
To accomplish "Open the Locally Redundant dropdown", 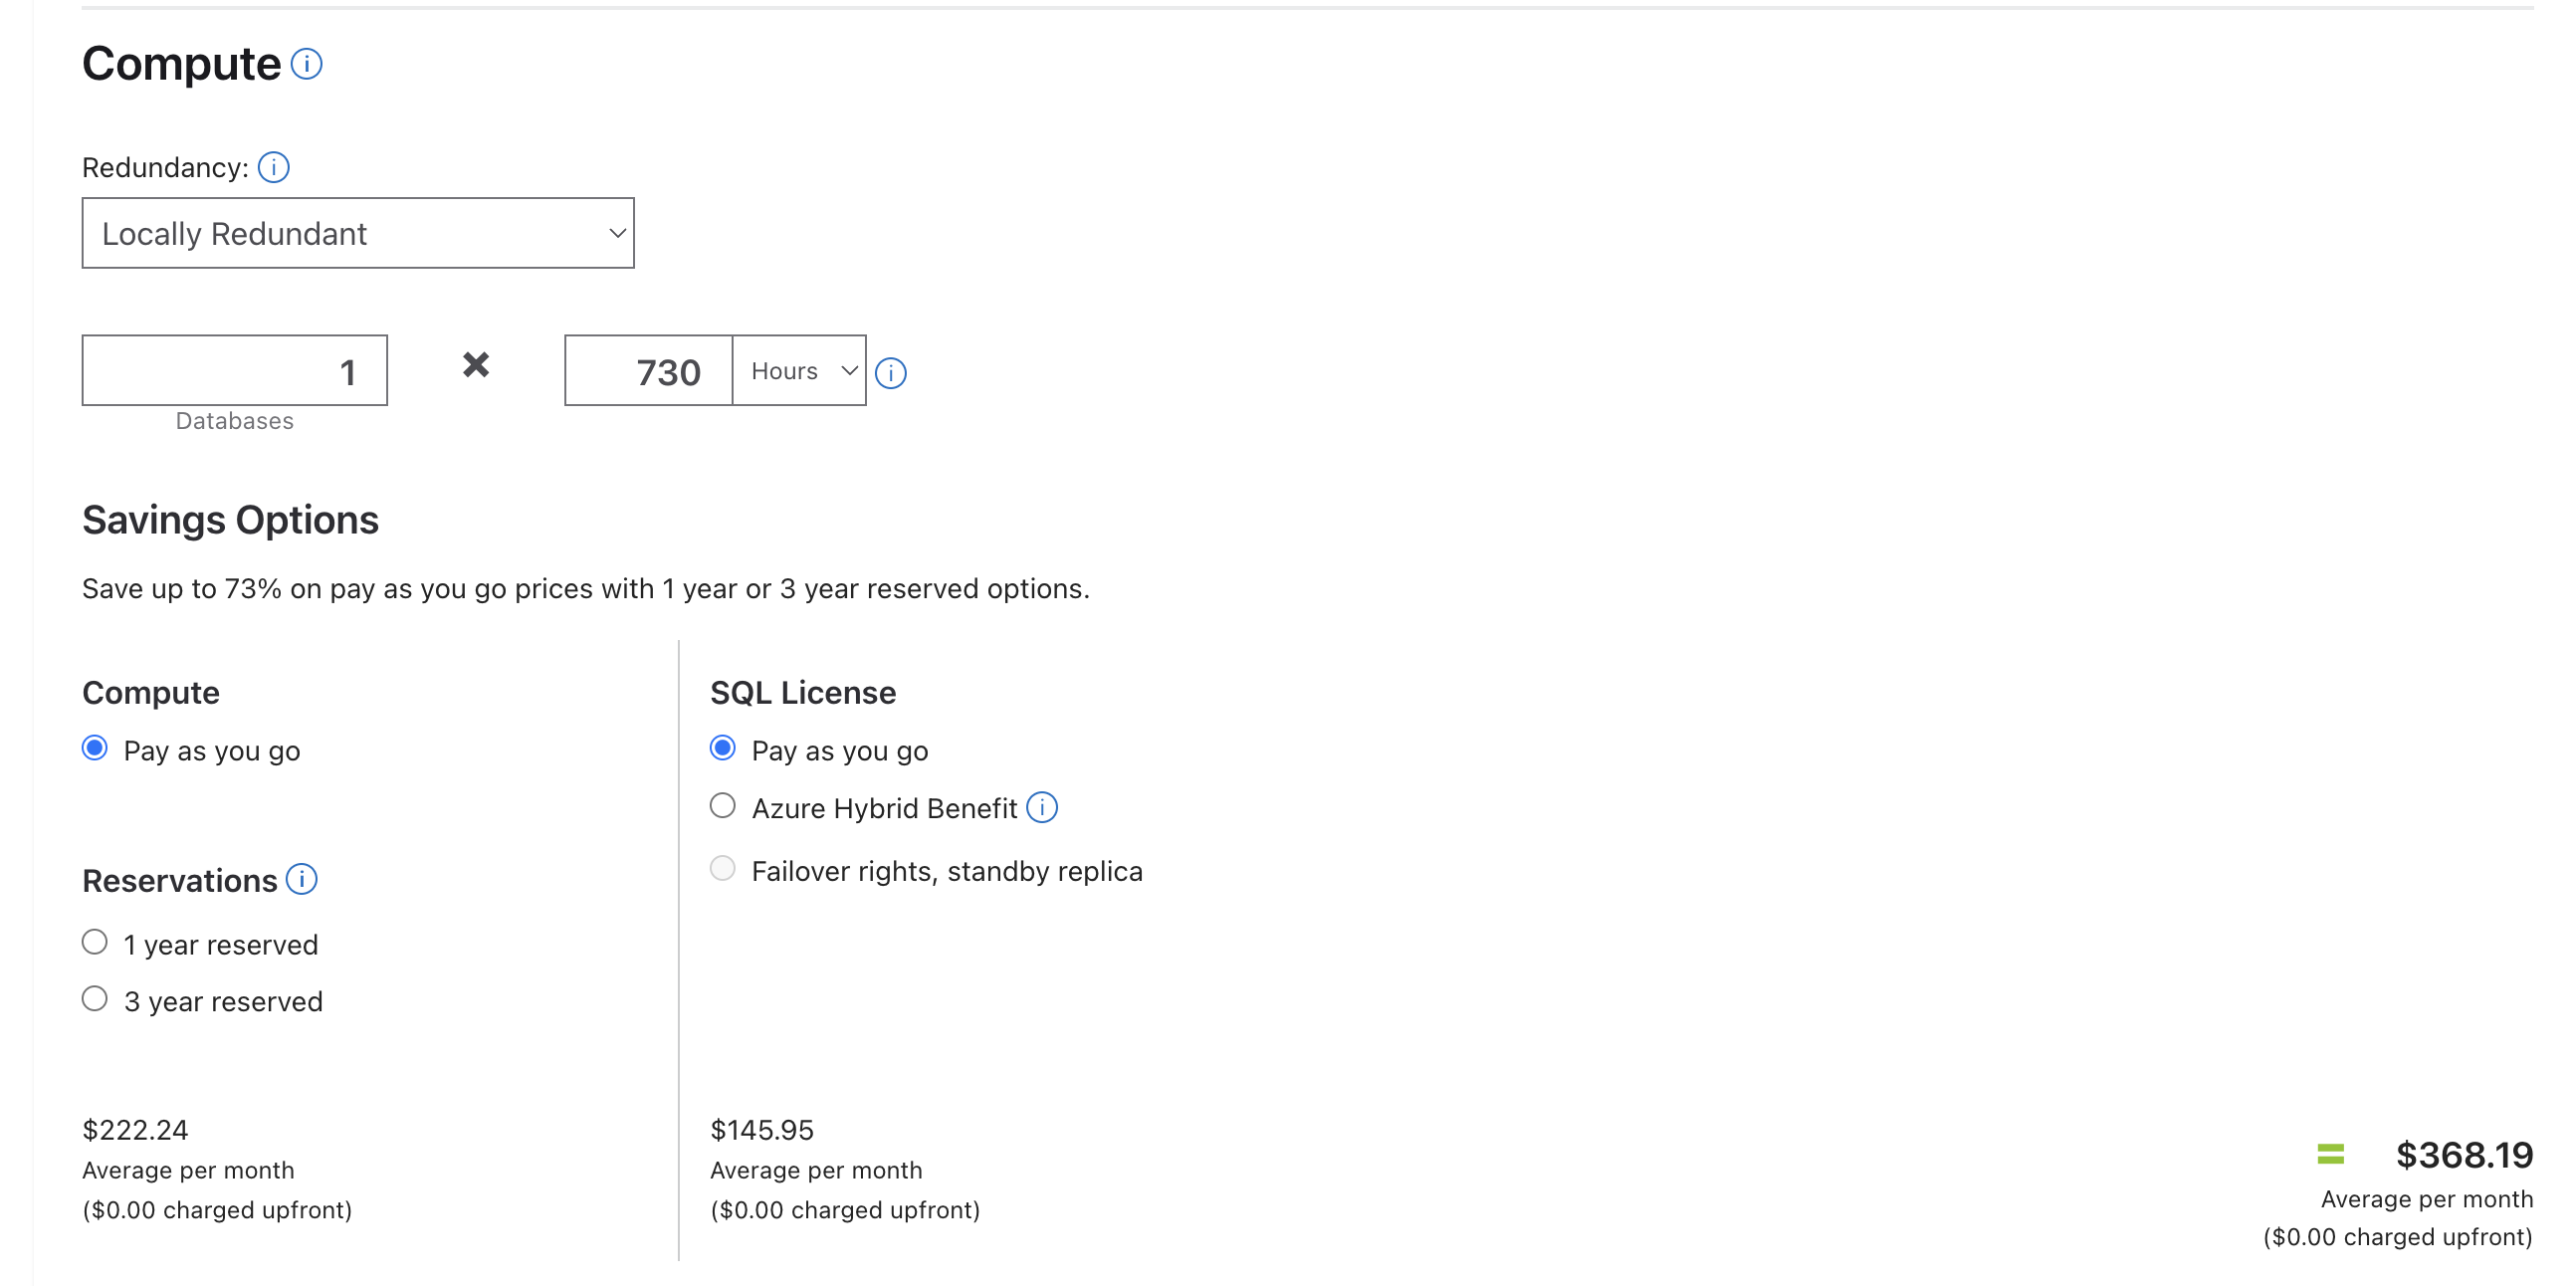I will pos(358,233).
